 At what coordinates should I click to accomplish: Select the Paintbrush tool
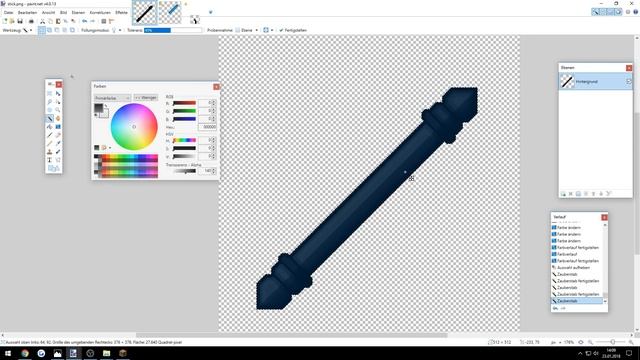coord(50,135)
